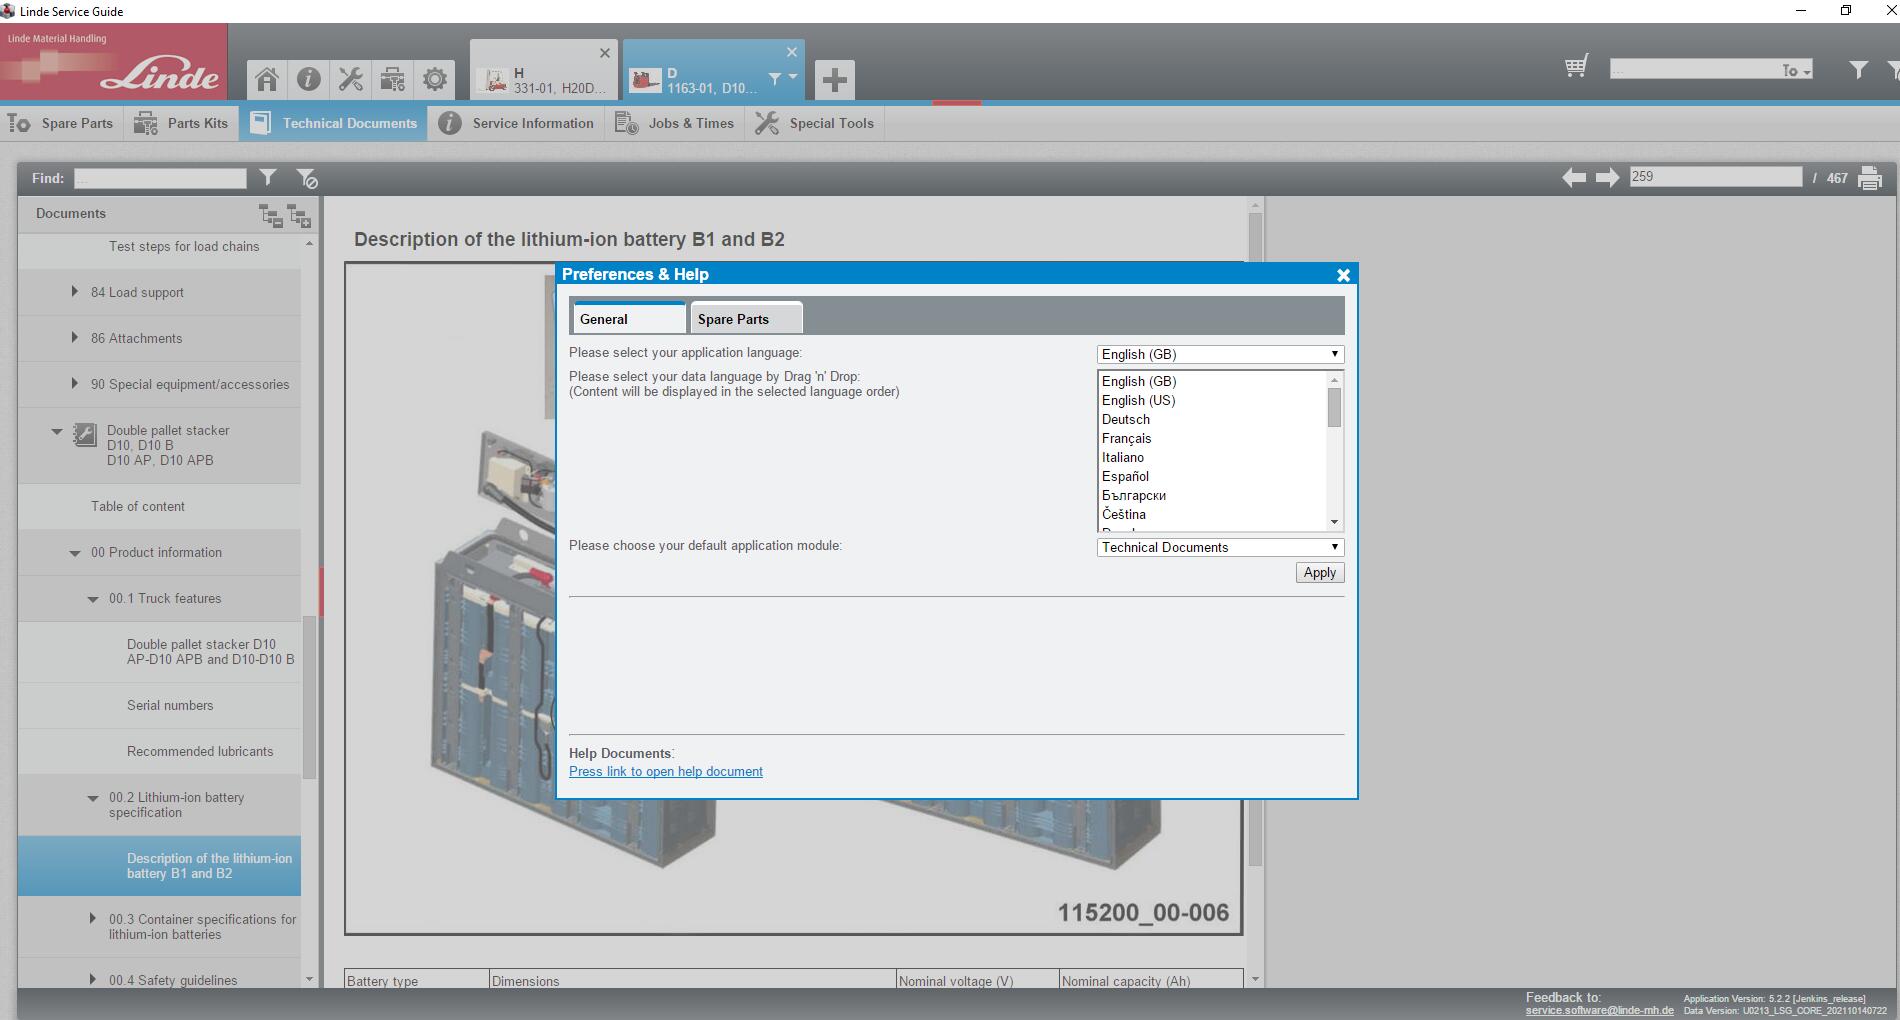
Task: Click the Apply button
Action: pos(1320,573)
